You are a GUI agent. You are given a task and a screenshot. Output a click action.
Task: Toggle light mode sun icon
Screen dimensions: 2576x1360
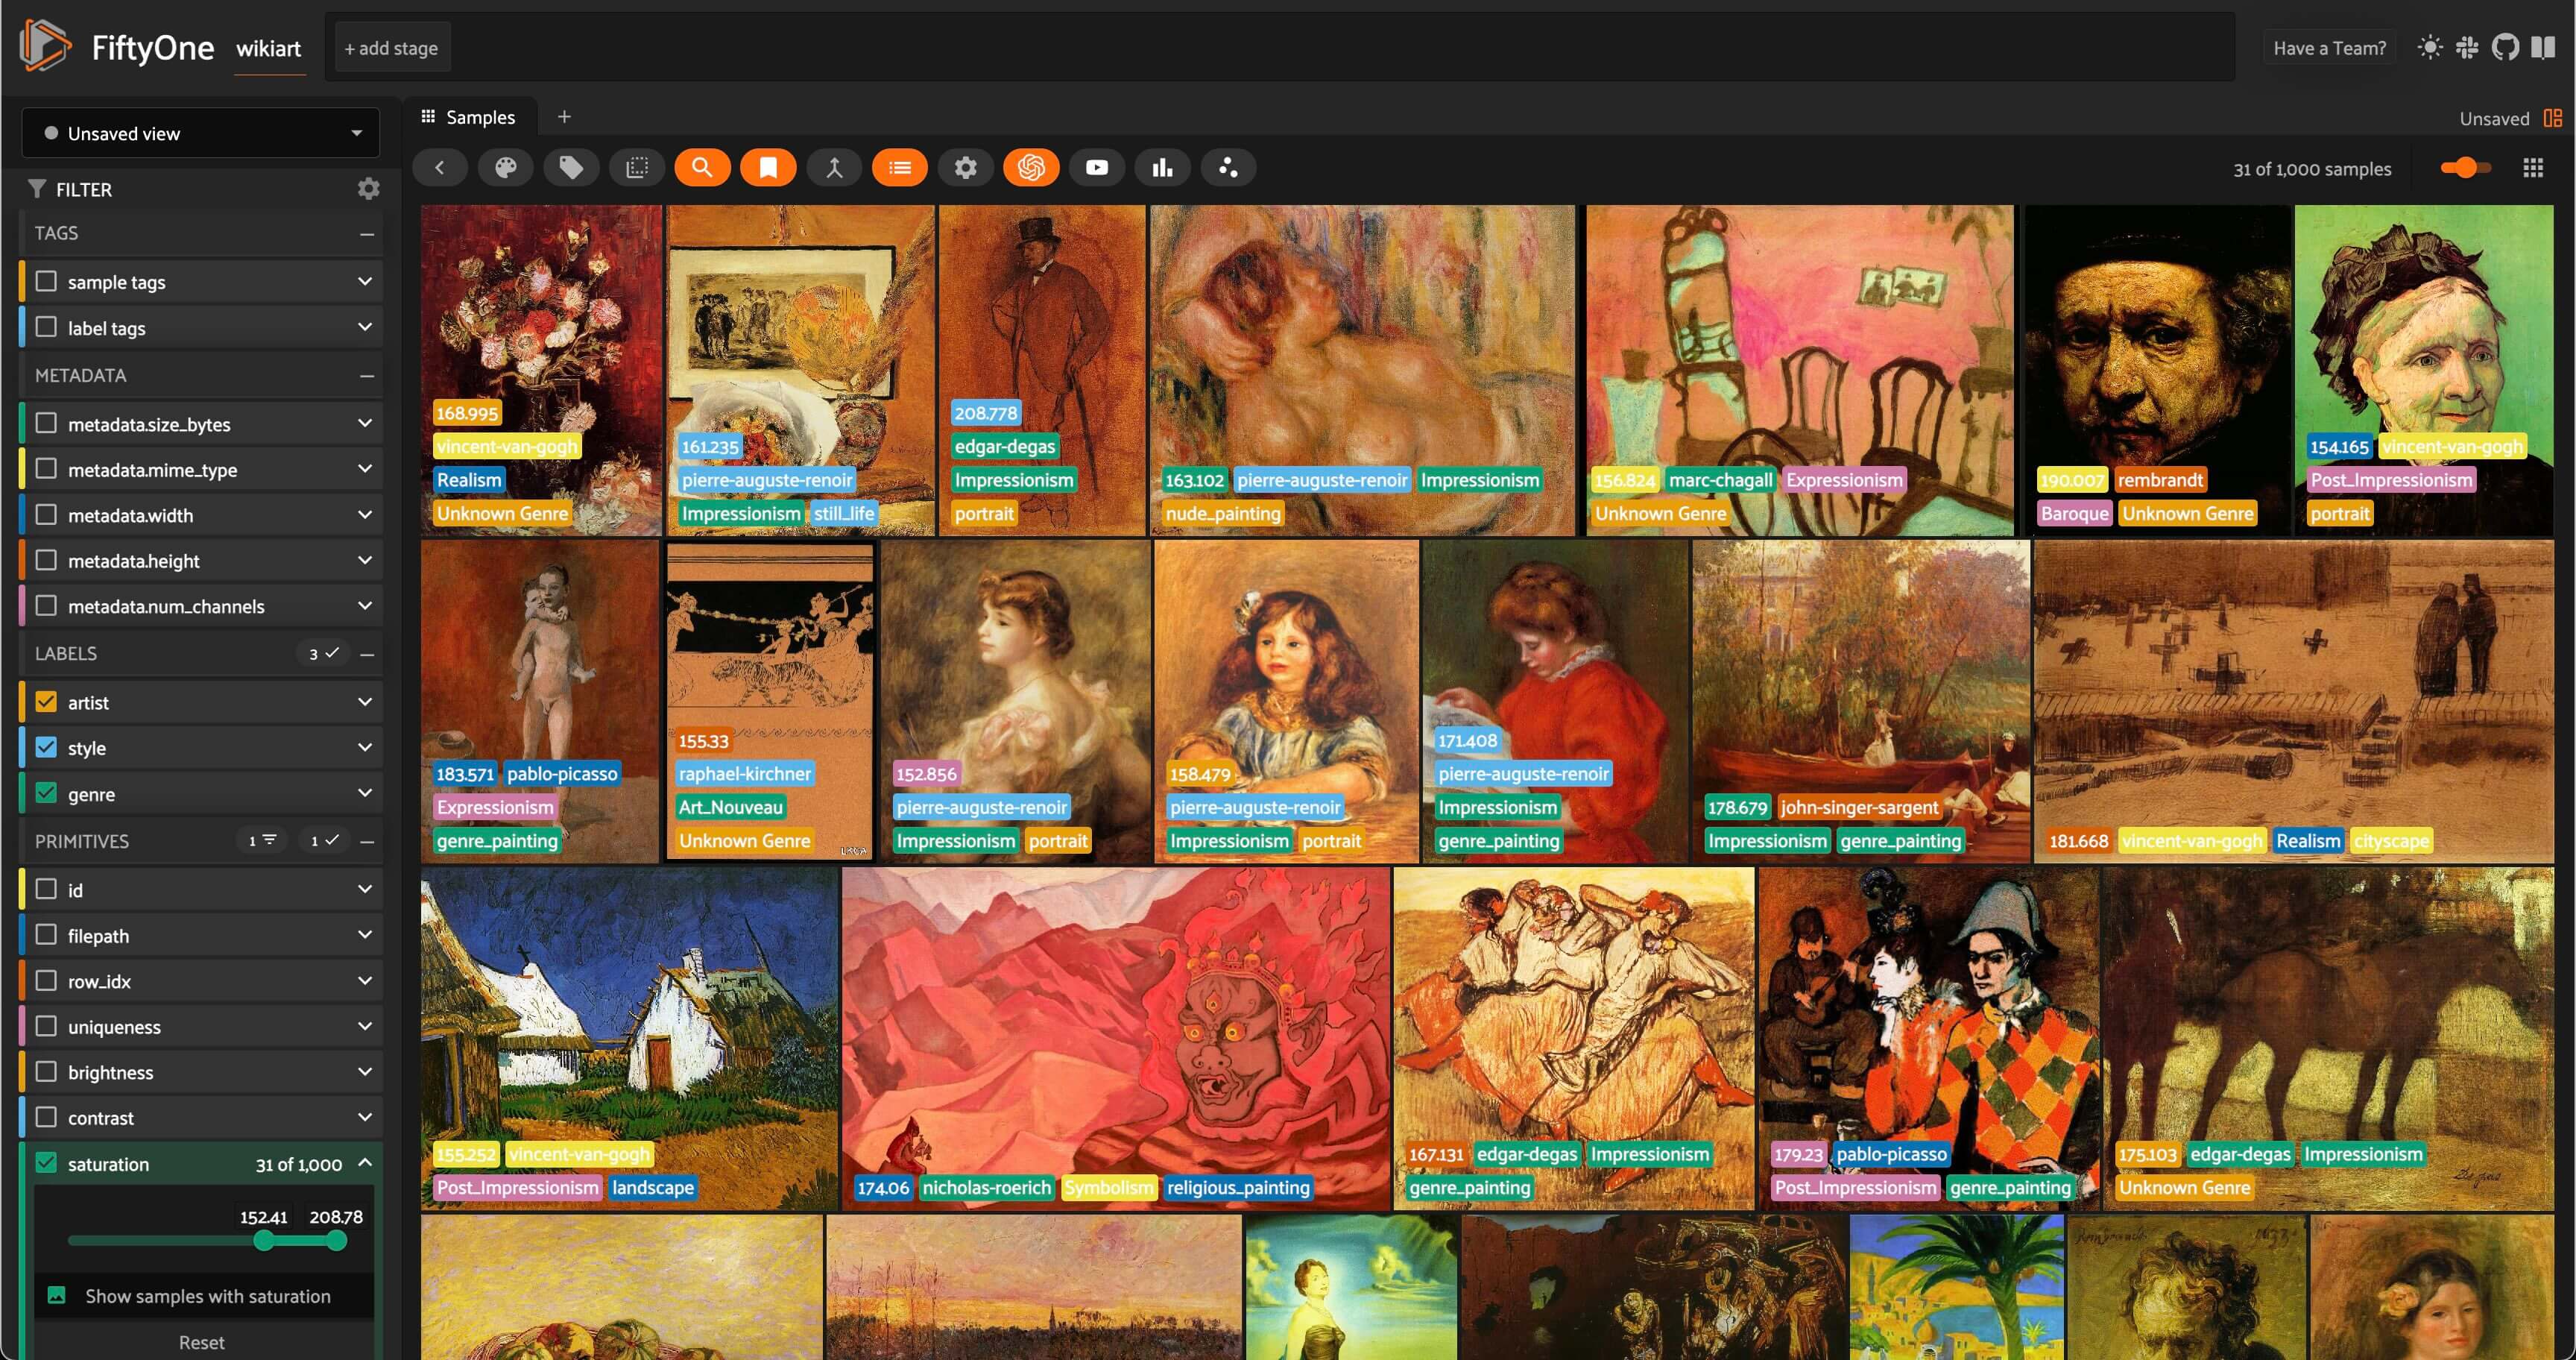2429,47
